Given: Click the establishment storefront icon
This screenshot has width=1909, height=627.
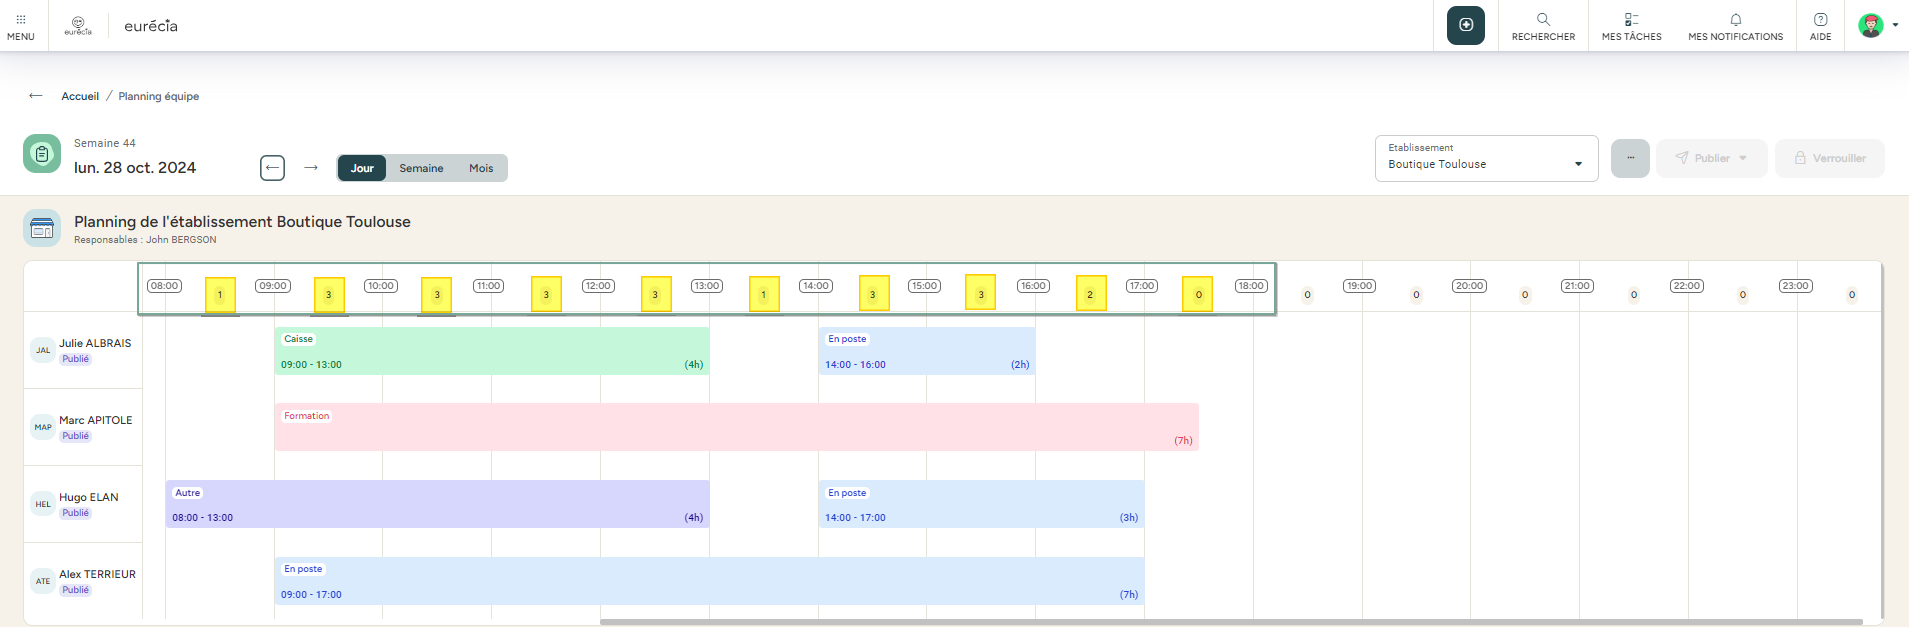Looking at the screenshot, I should 42,229.
